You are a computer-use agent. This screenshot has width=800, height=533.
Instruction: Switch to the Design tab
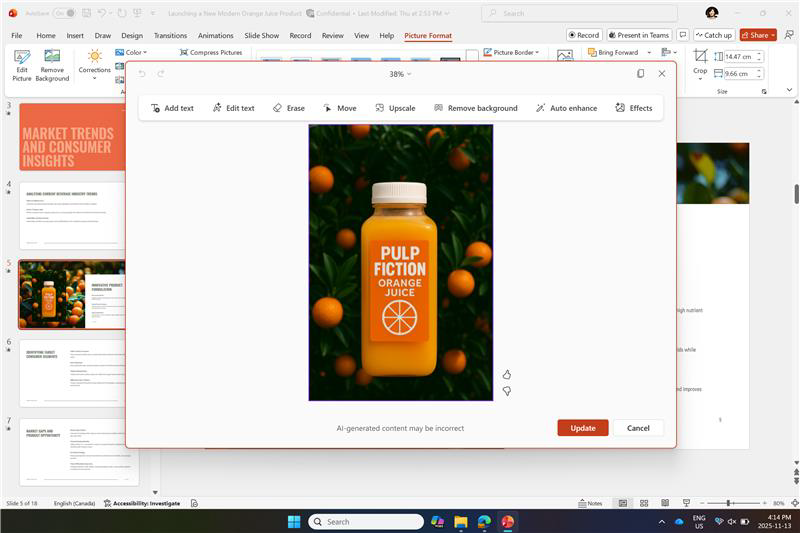point(132,36)
